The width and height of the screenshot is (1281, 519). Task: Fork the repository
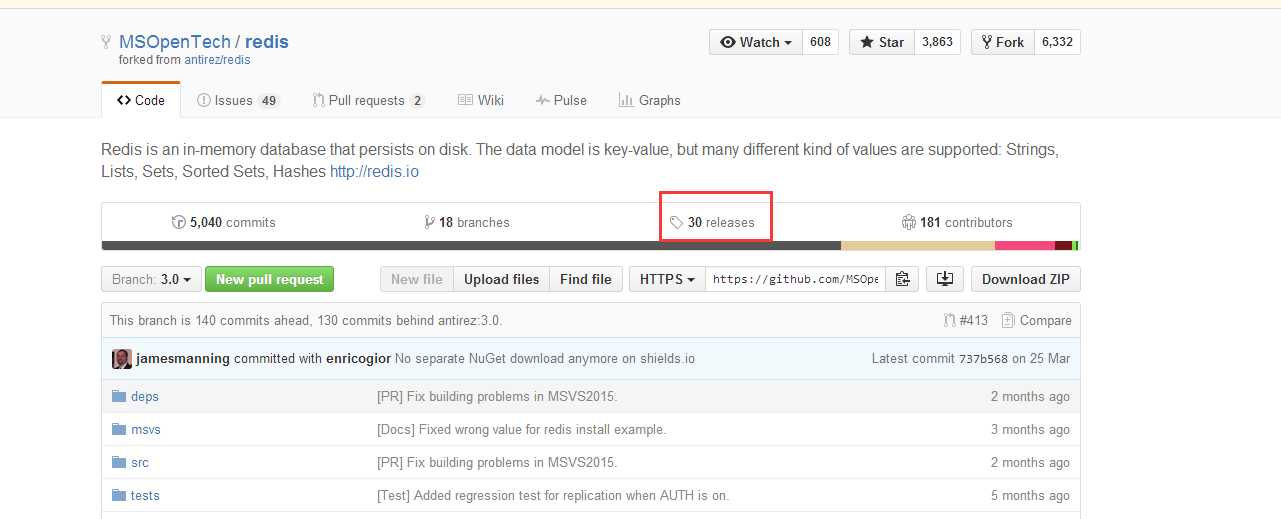coord(1002,42)
